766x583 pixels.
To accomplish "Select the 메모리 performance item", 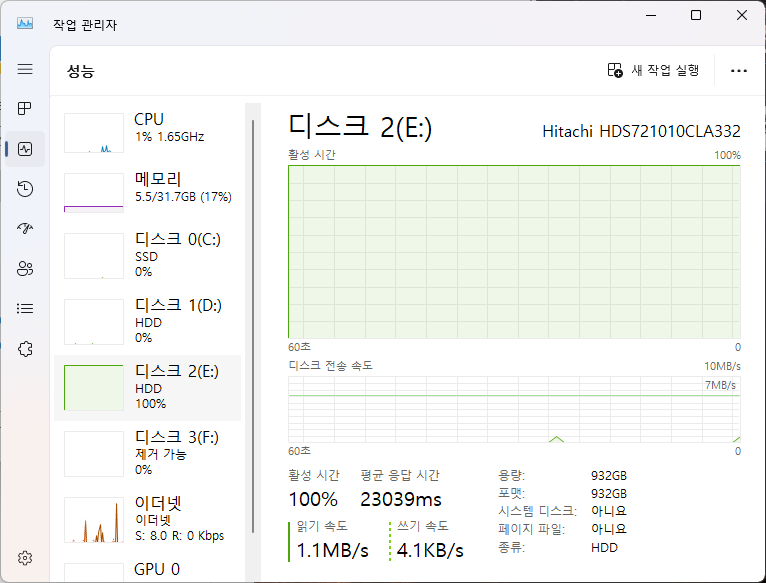I will point(148,193).
